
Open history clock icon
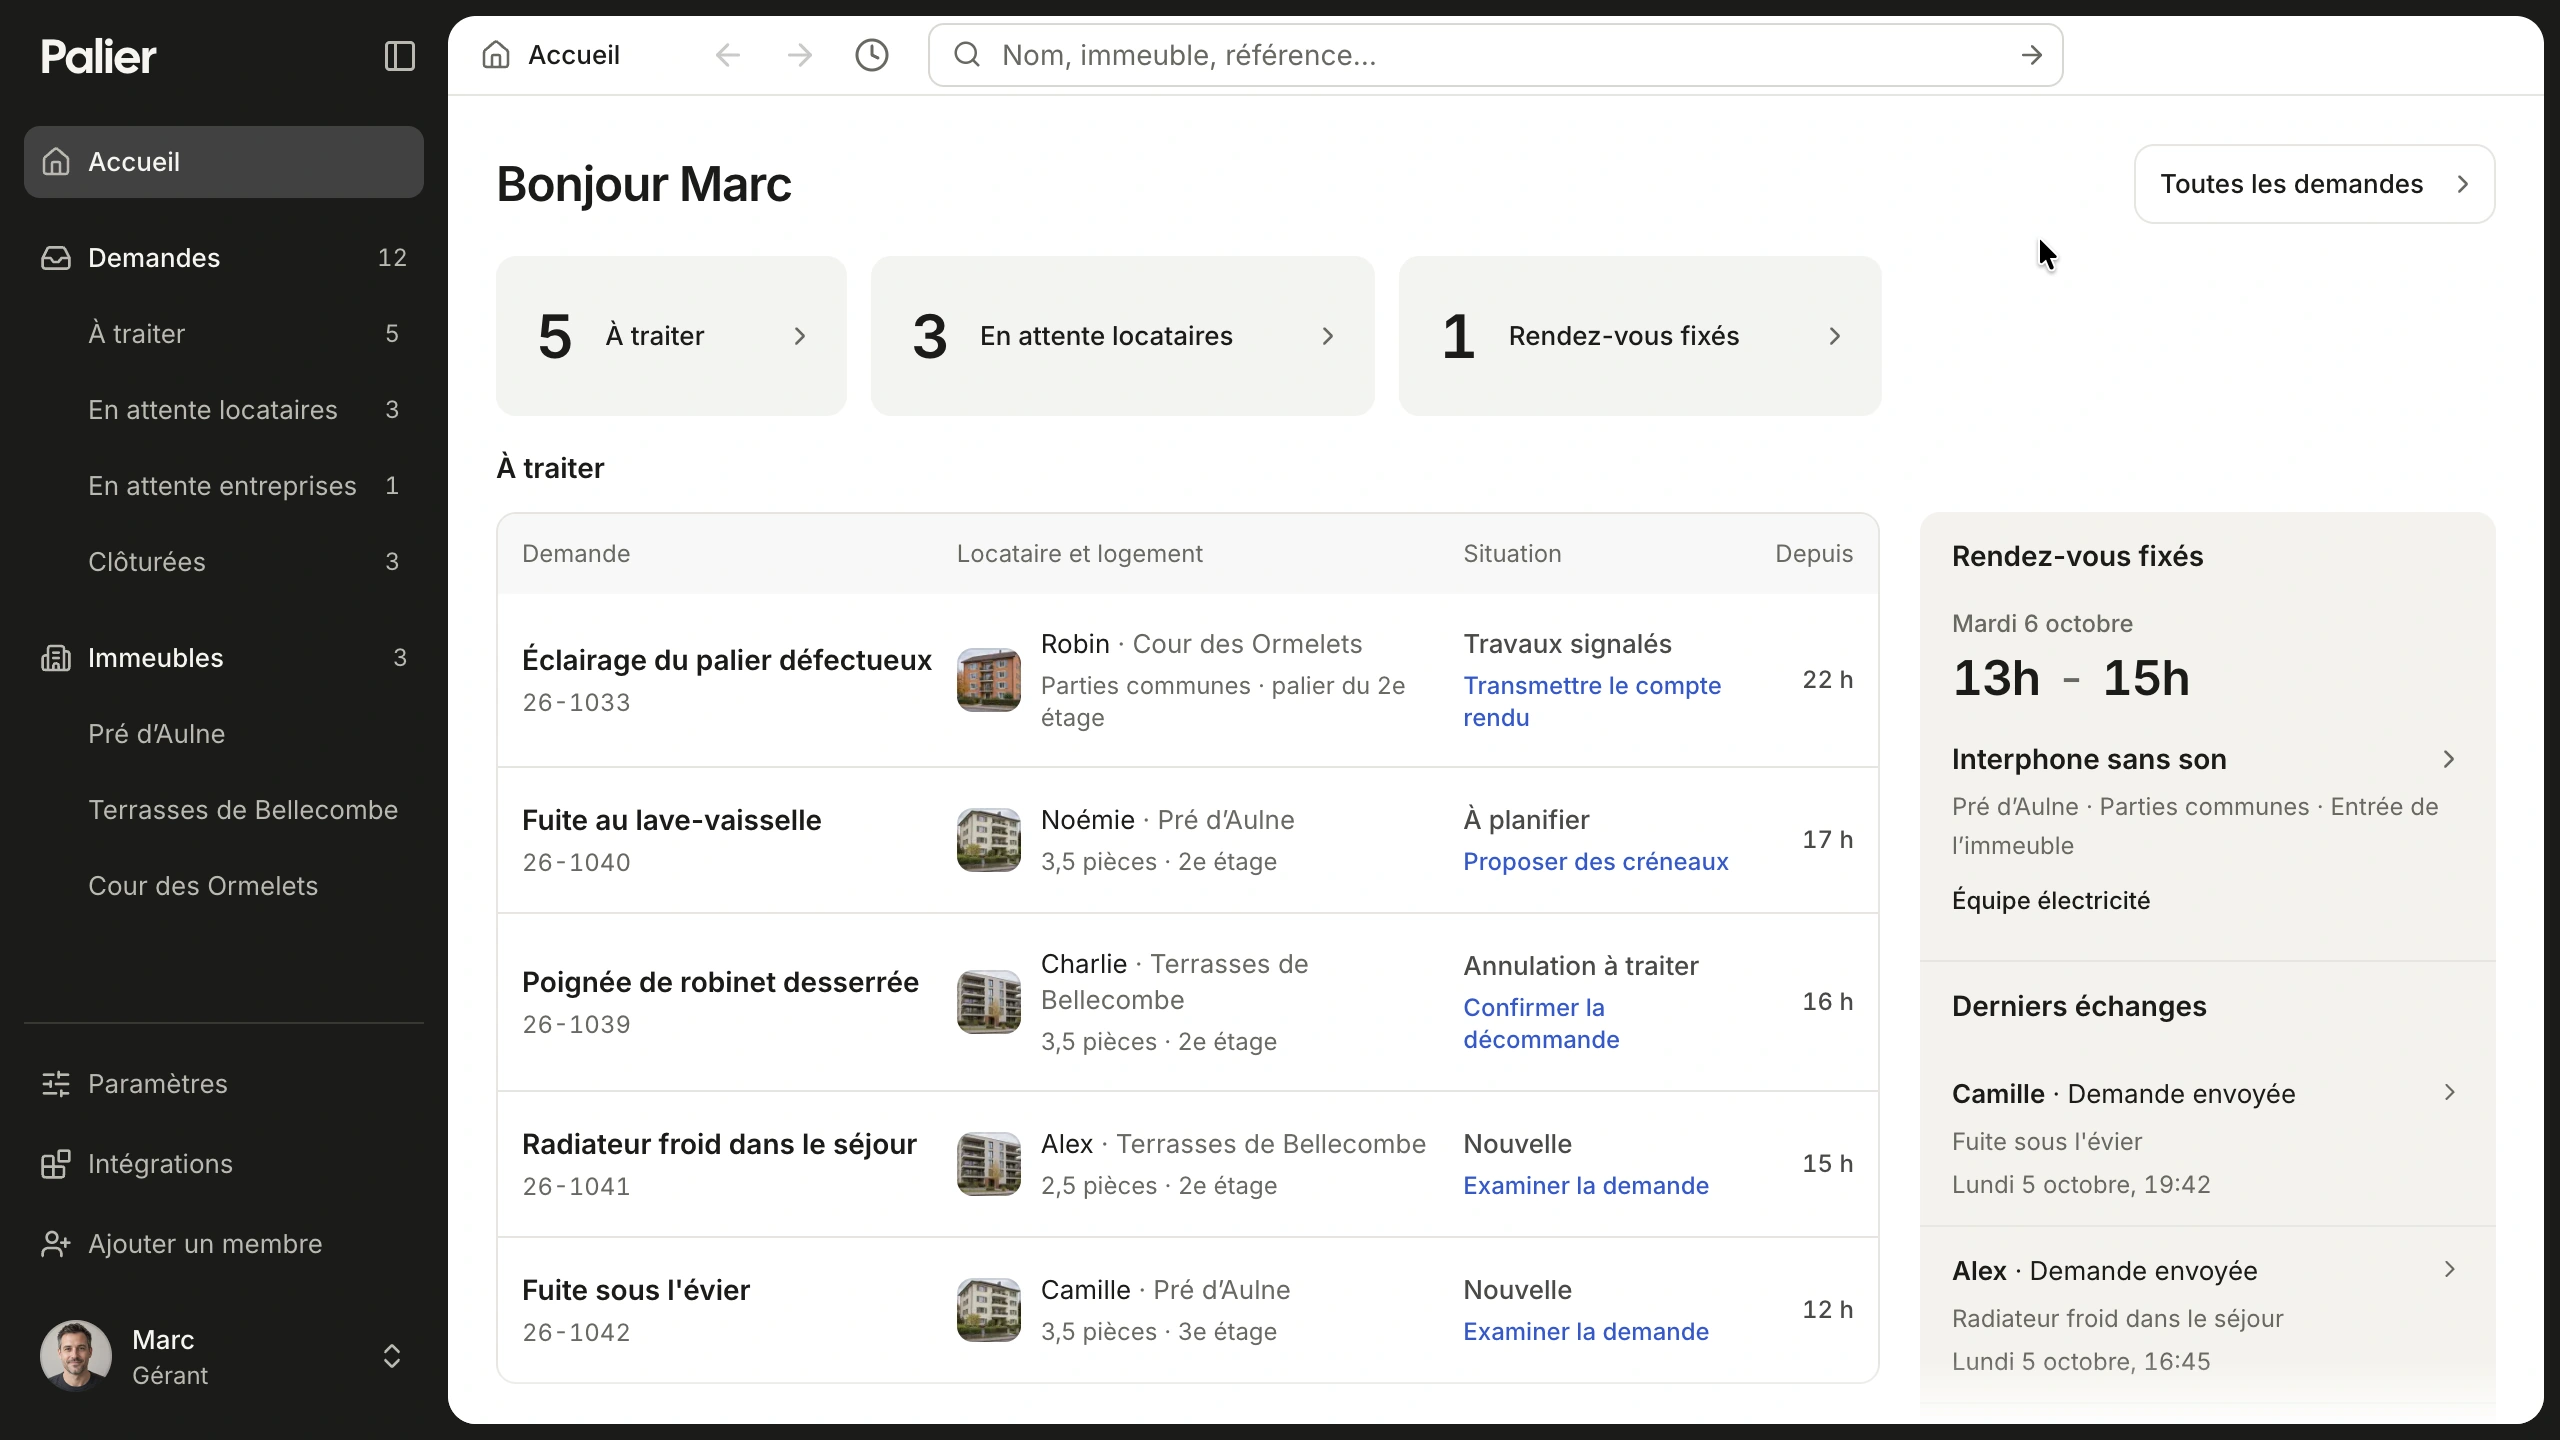point(872,55)
